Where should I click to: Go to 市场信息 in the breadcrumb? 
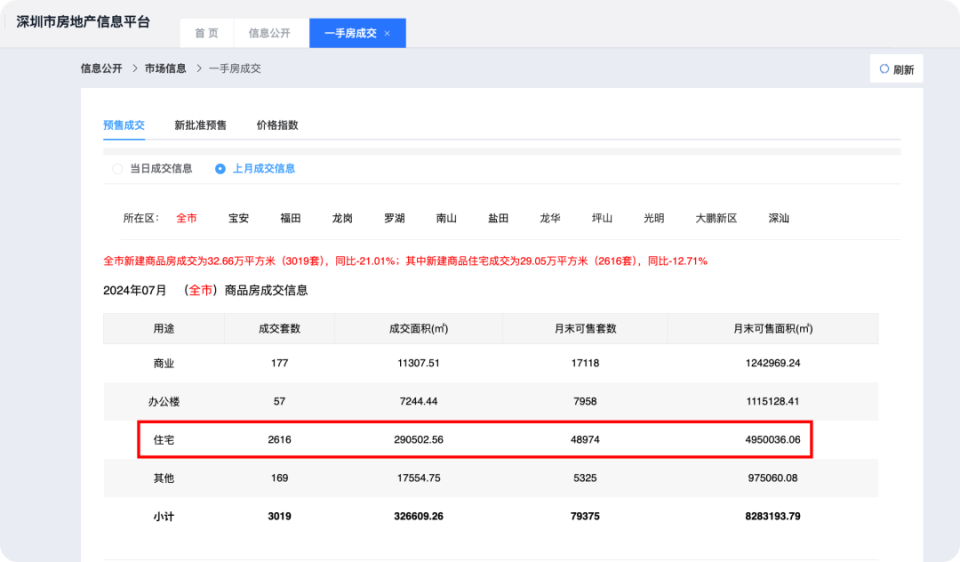pyautogui.click(x=165, y=69)
